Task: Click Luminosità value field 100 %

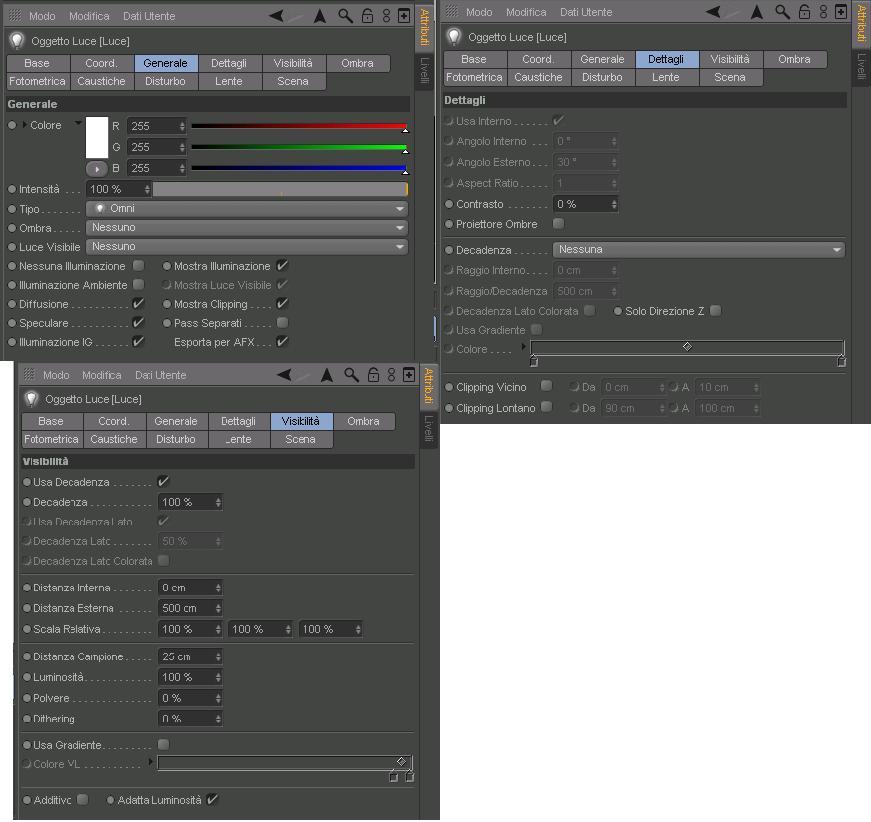Action: (191, 677)
